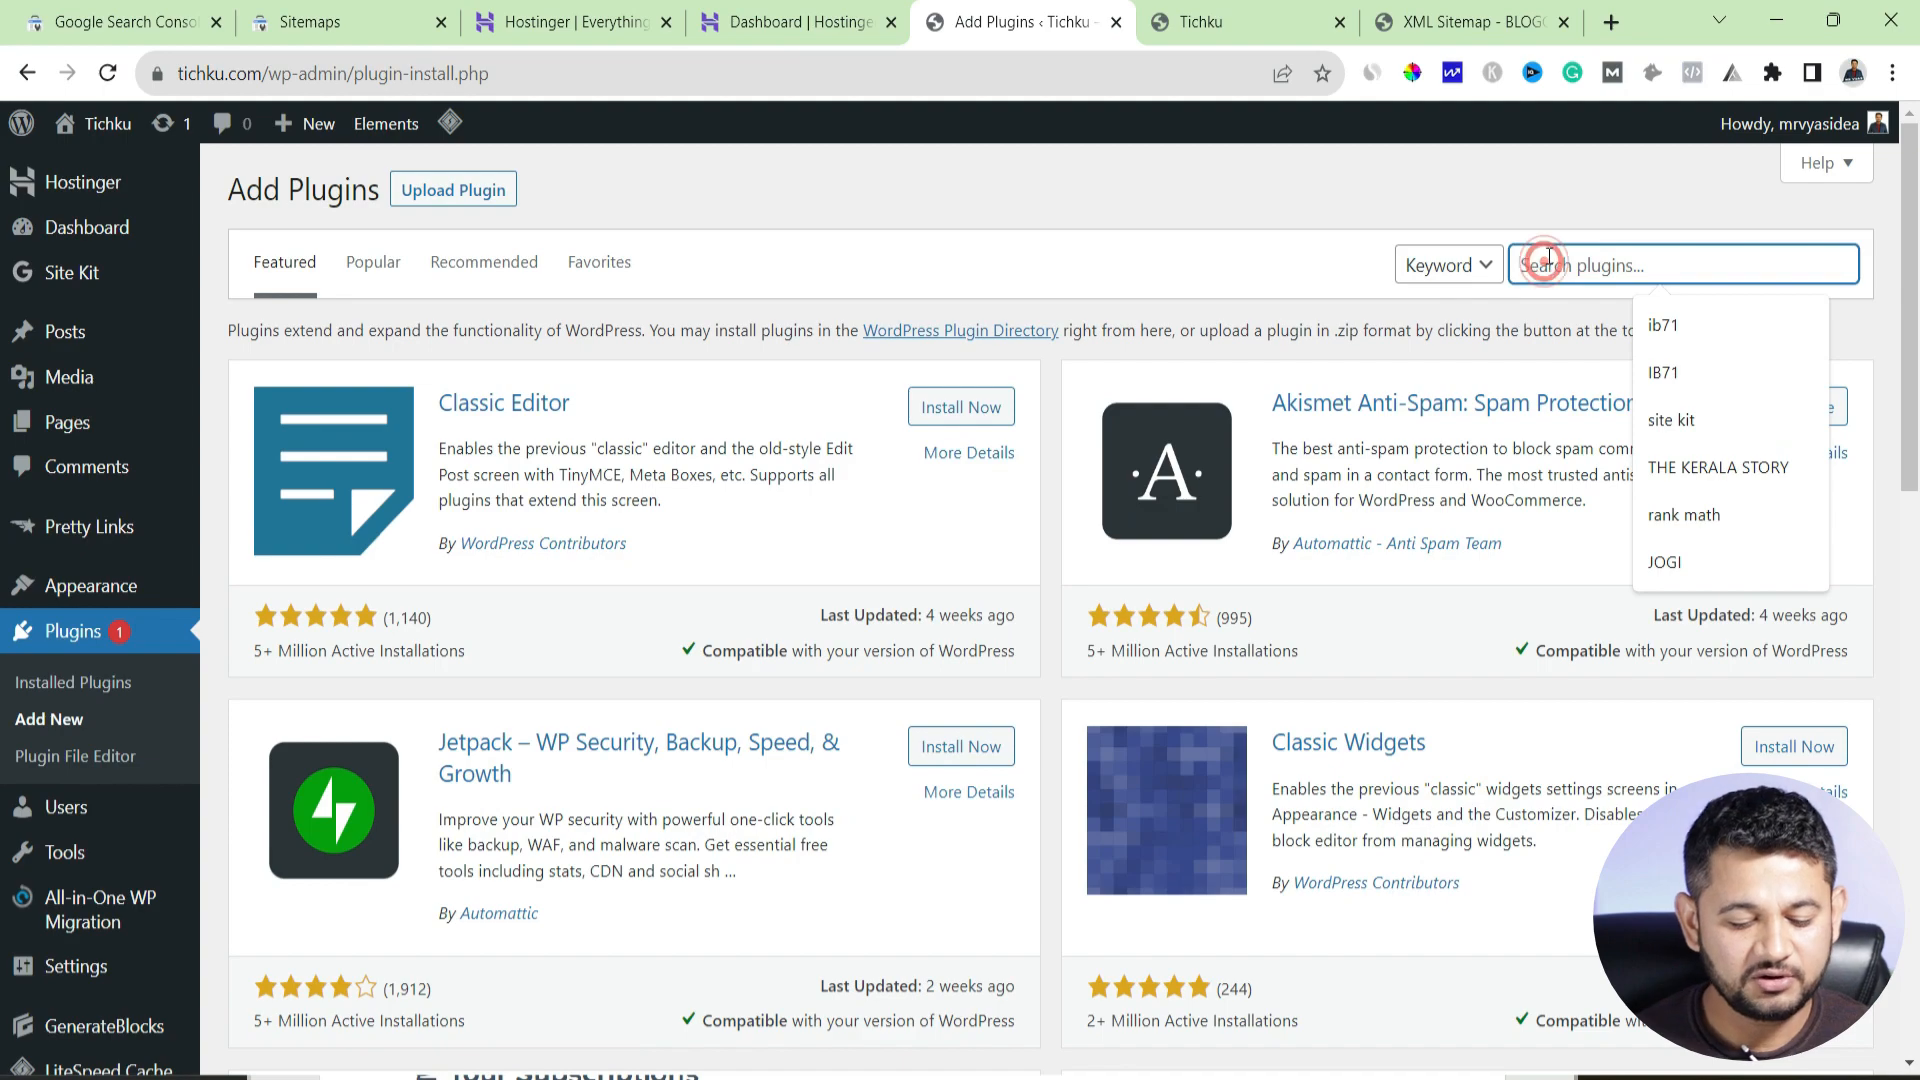Open the Plugin File Editor

tap(75, 756)
